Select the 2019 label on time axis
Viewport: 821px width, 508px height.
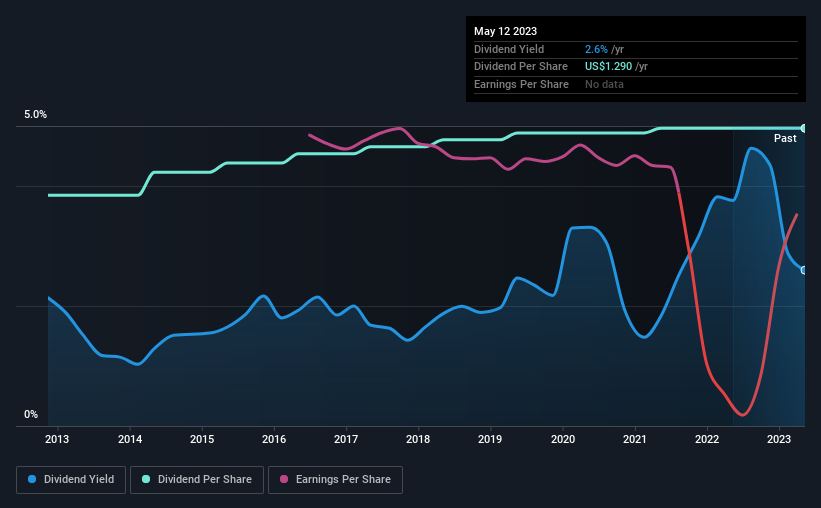(x=490, y=439)
